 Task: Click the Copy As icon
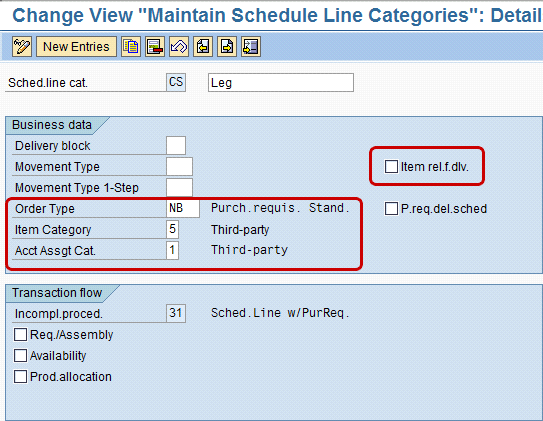pyautogui.click(x=131, y=46)
